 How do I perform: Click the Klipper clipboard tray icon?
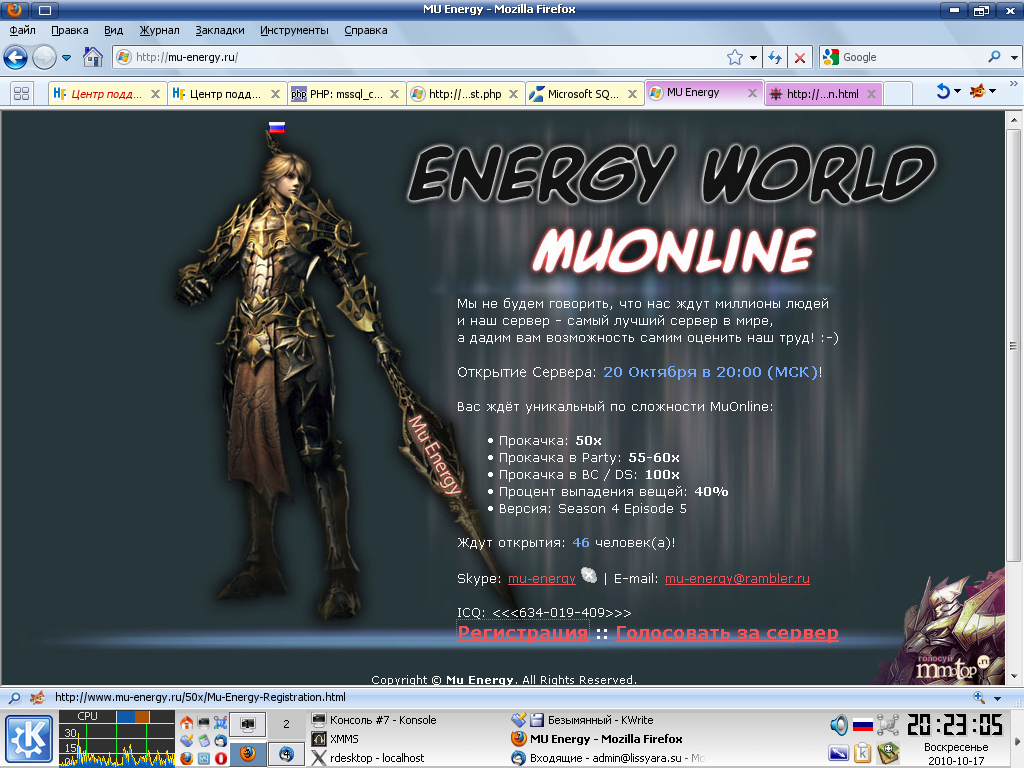point(863,753)
